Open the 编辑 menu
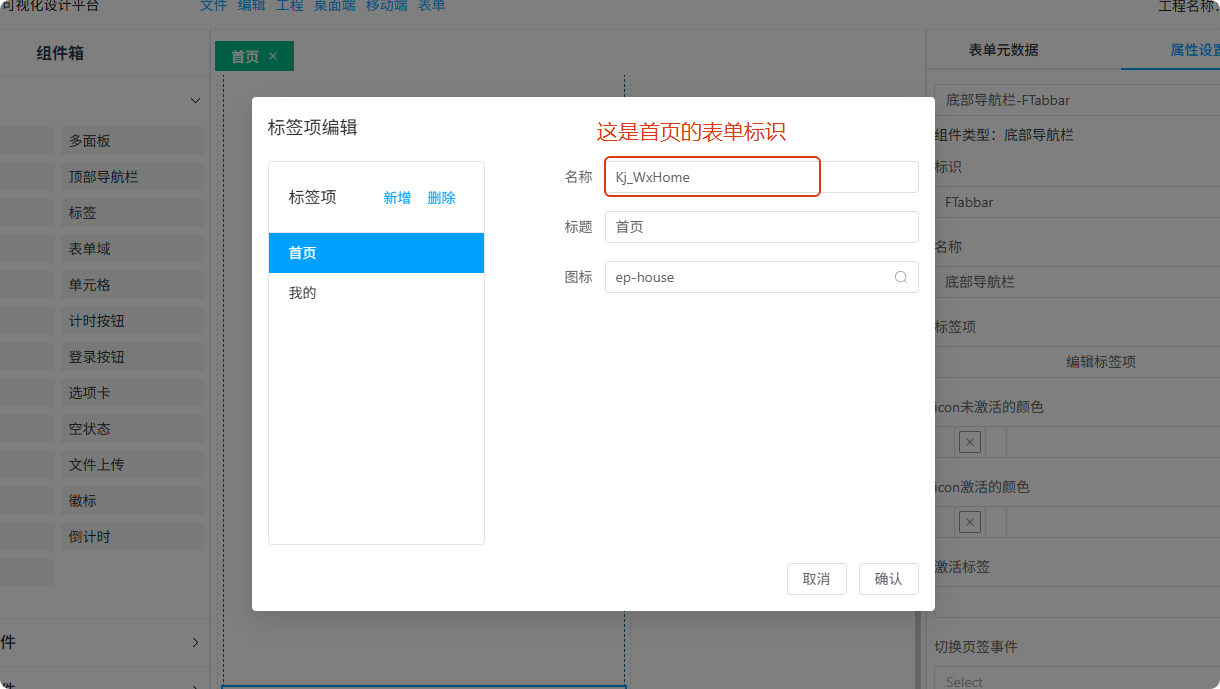Image resolution: width=1220 pixels, height=689 pixels. click(251, 6)
